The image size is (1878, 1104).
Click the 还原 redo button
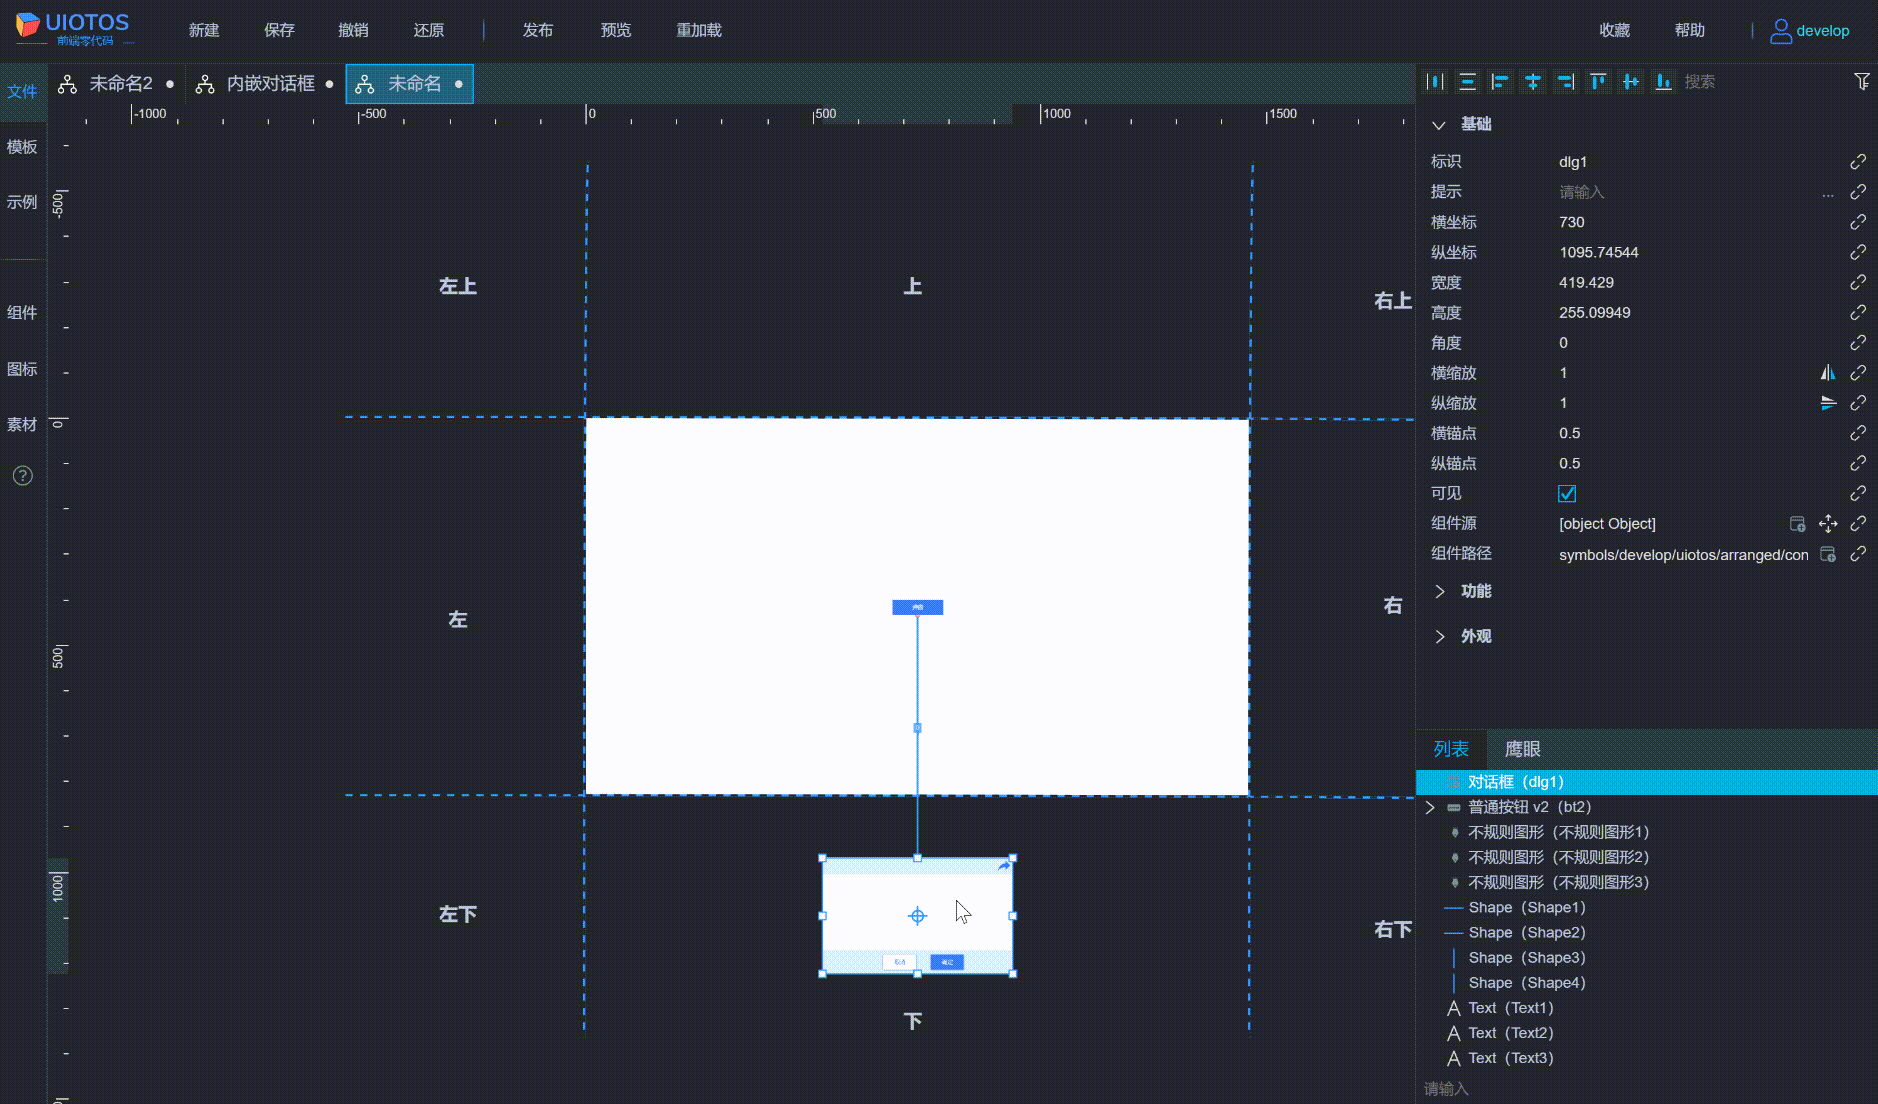point(429,31)
